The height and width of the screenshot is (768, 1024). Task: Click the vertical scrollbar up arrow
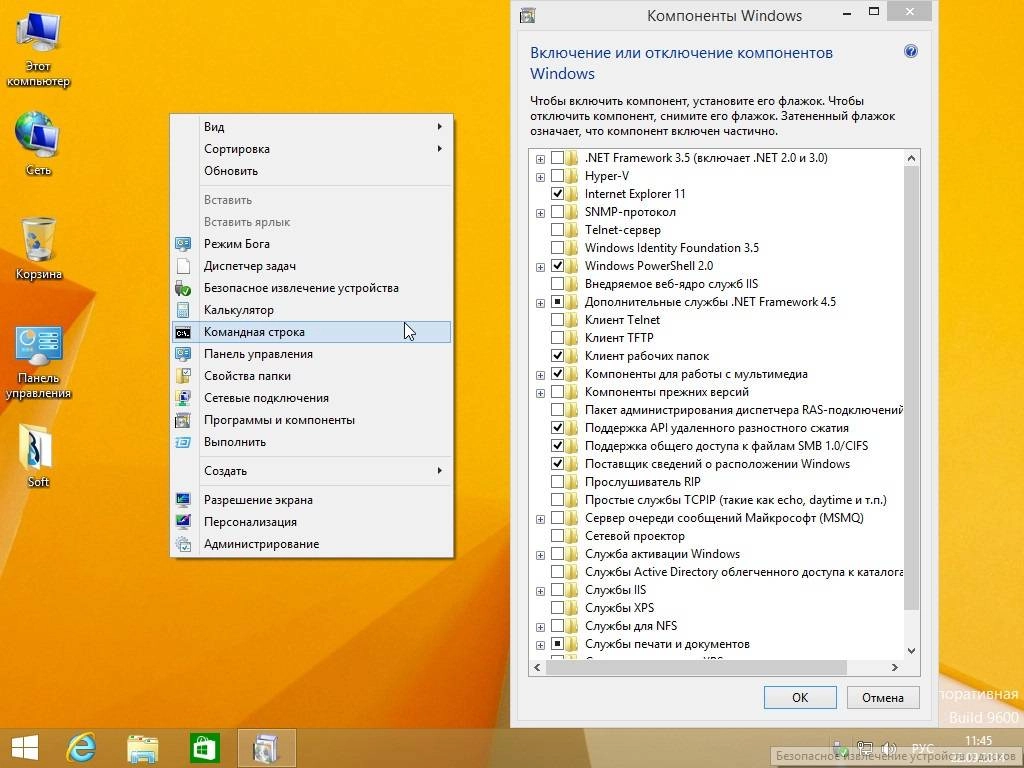[911, 158]
